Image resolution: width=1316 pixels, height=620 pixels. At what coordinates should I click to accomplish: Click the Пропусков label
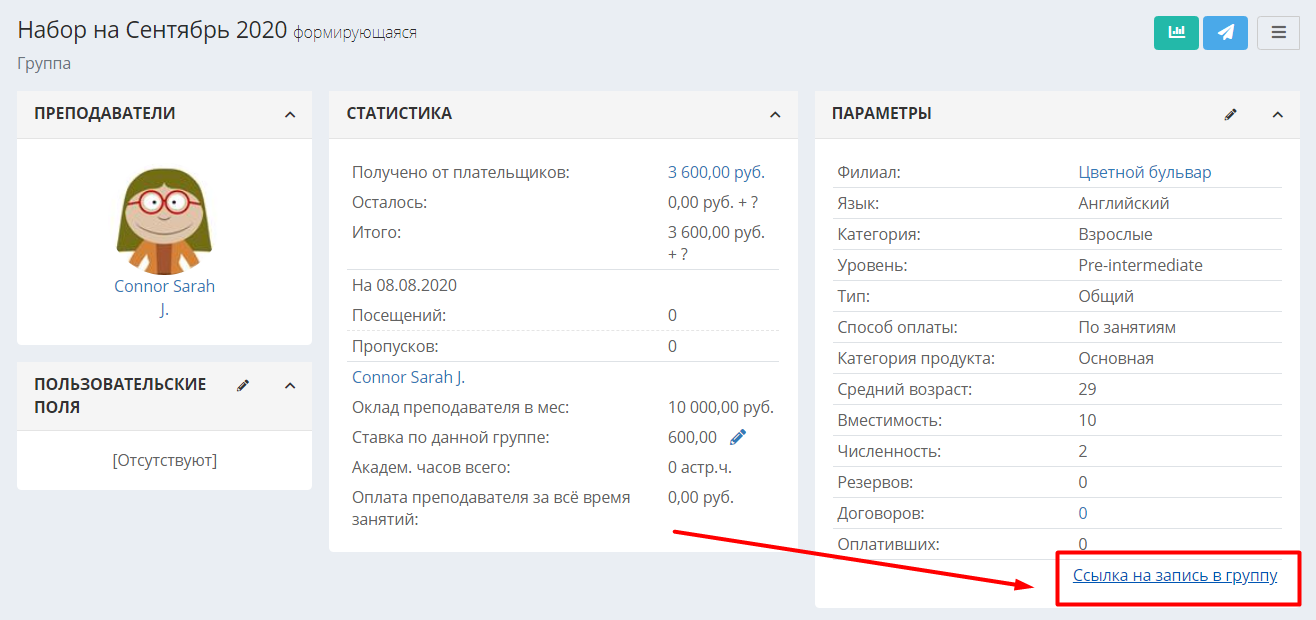396,346
